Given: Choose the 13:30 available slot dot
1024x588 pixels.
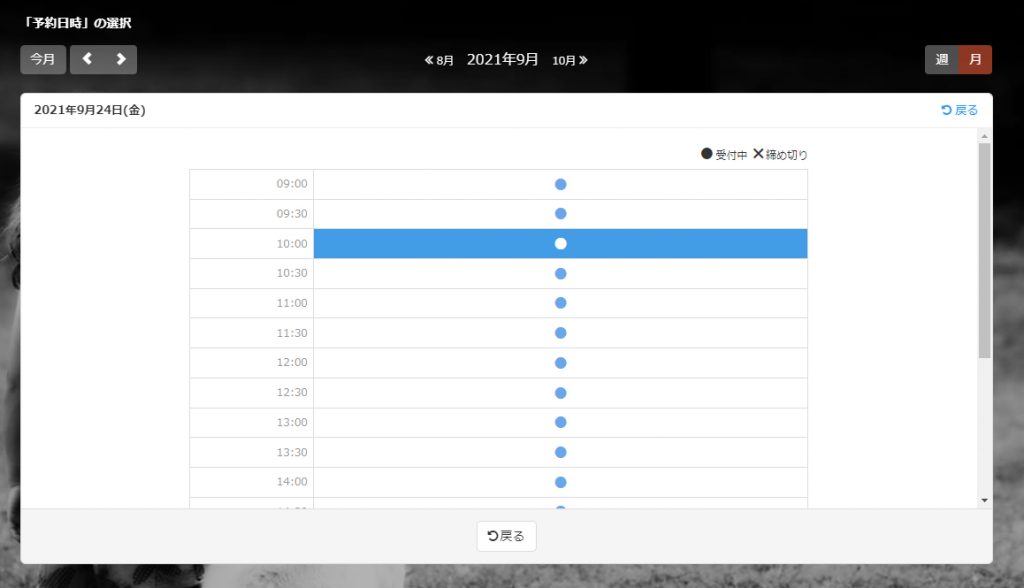Looking at the screenshot, I should pos(560,452).
